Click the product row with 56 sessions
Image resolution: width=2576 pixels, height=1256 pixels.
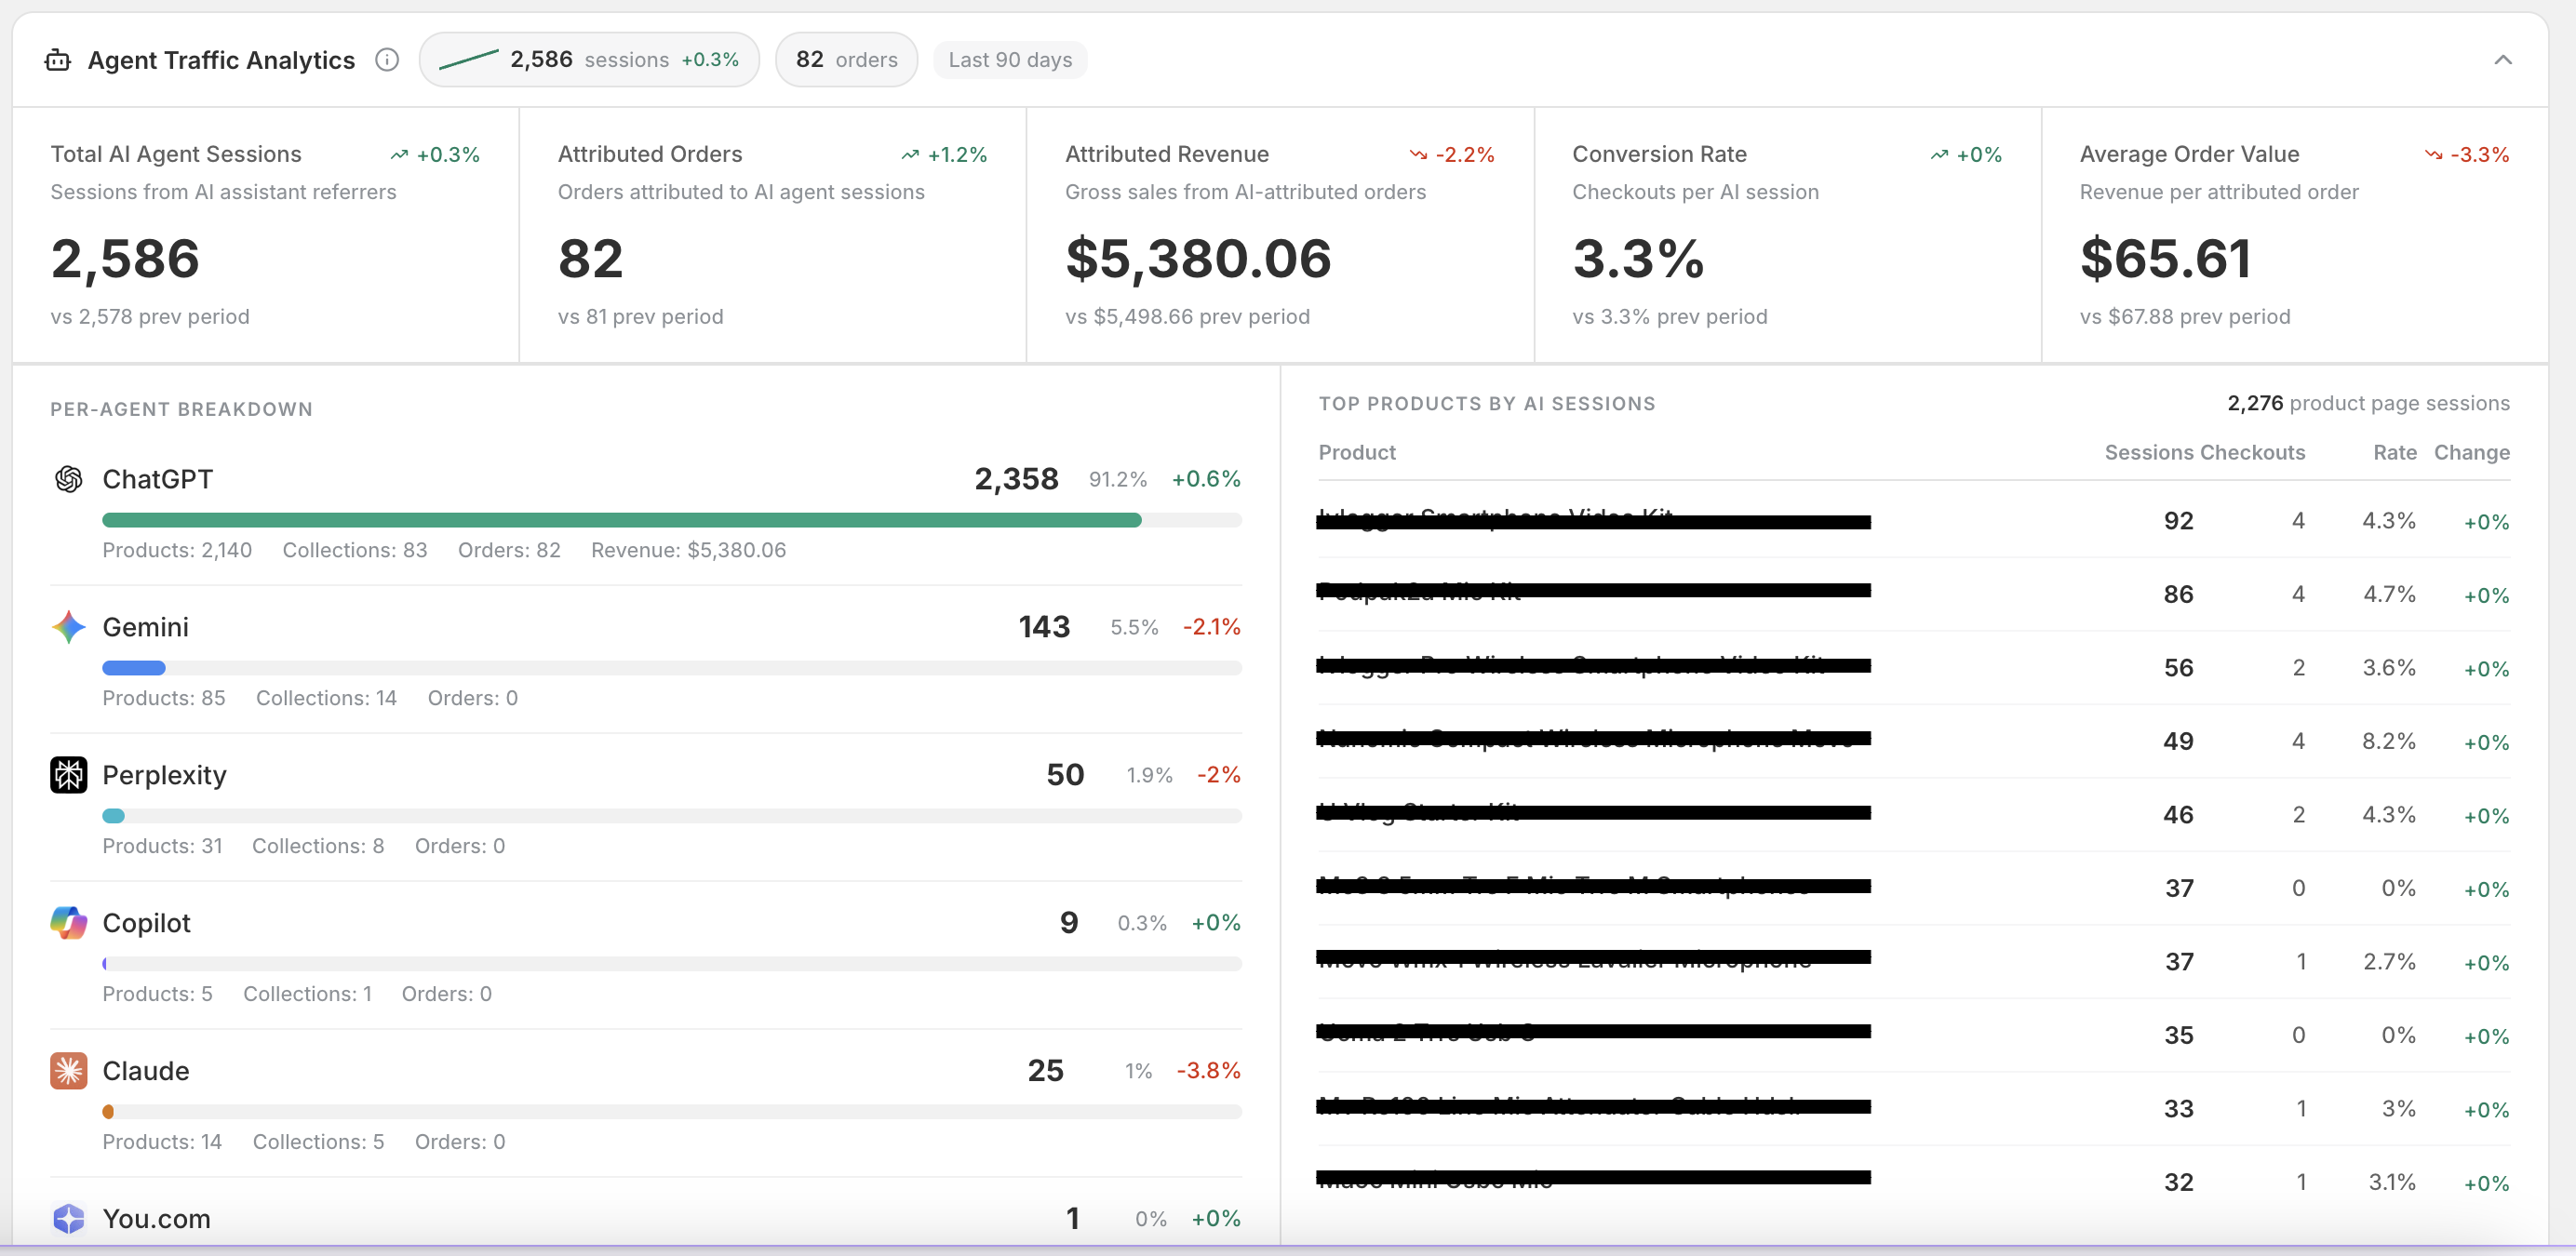tap(1914, 667)
